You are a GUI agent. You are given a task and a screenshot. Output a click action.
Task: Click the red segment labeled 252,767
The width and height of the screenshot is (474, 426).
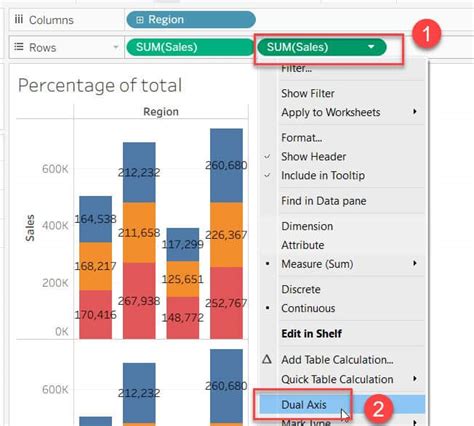[226, 303]
